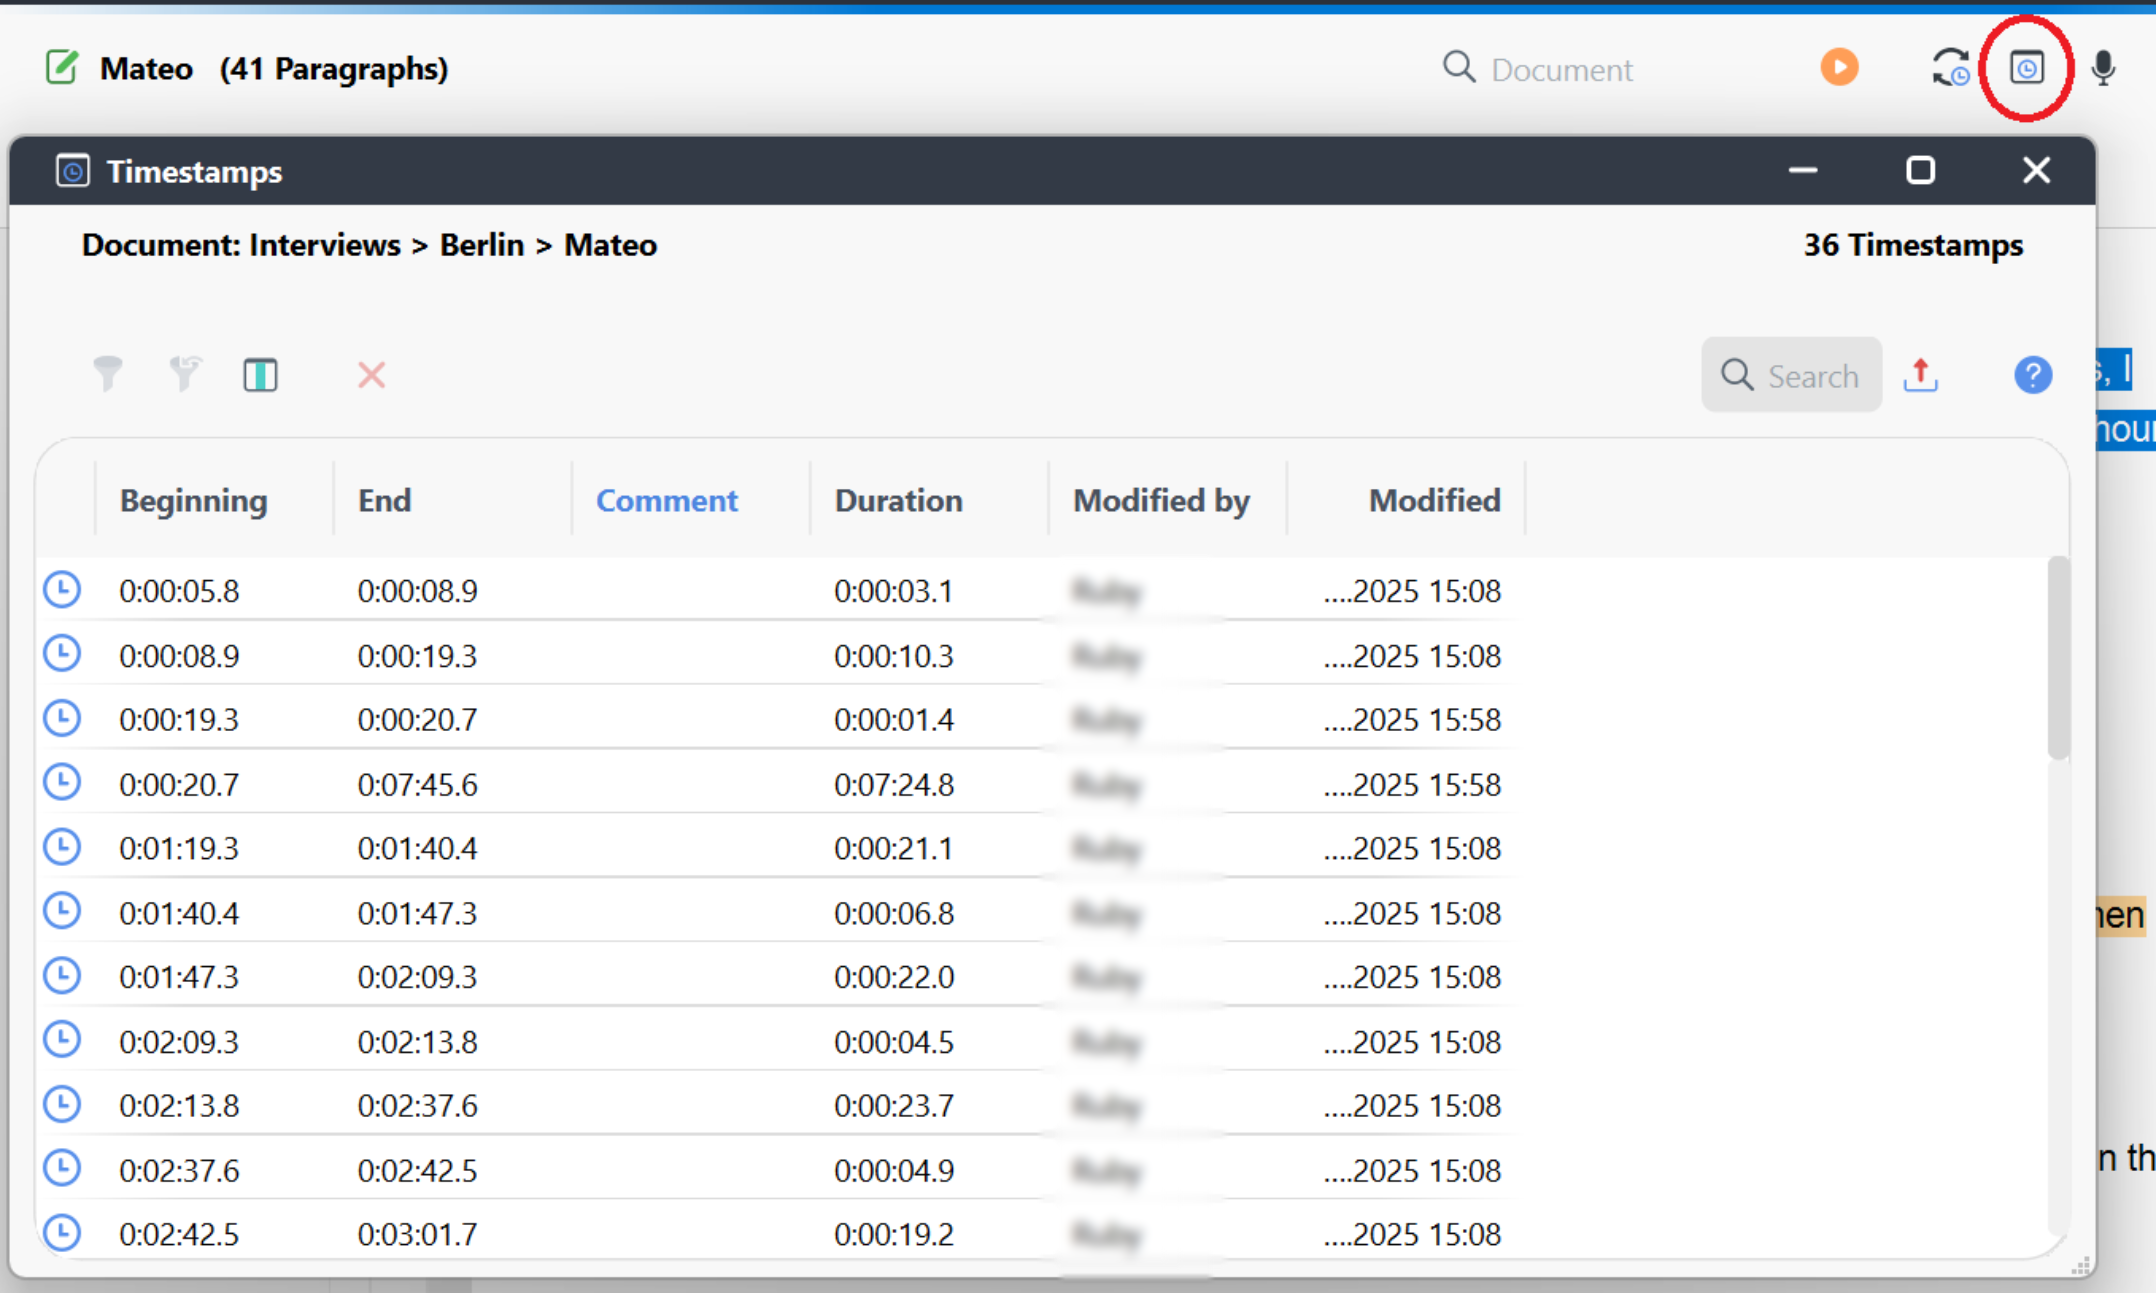Click the red X delete timestamp icon
2156x1293 pixels.
371,375
